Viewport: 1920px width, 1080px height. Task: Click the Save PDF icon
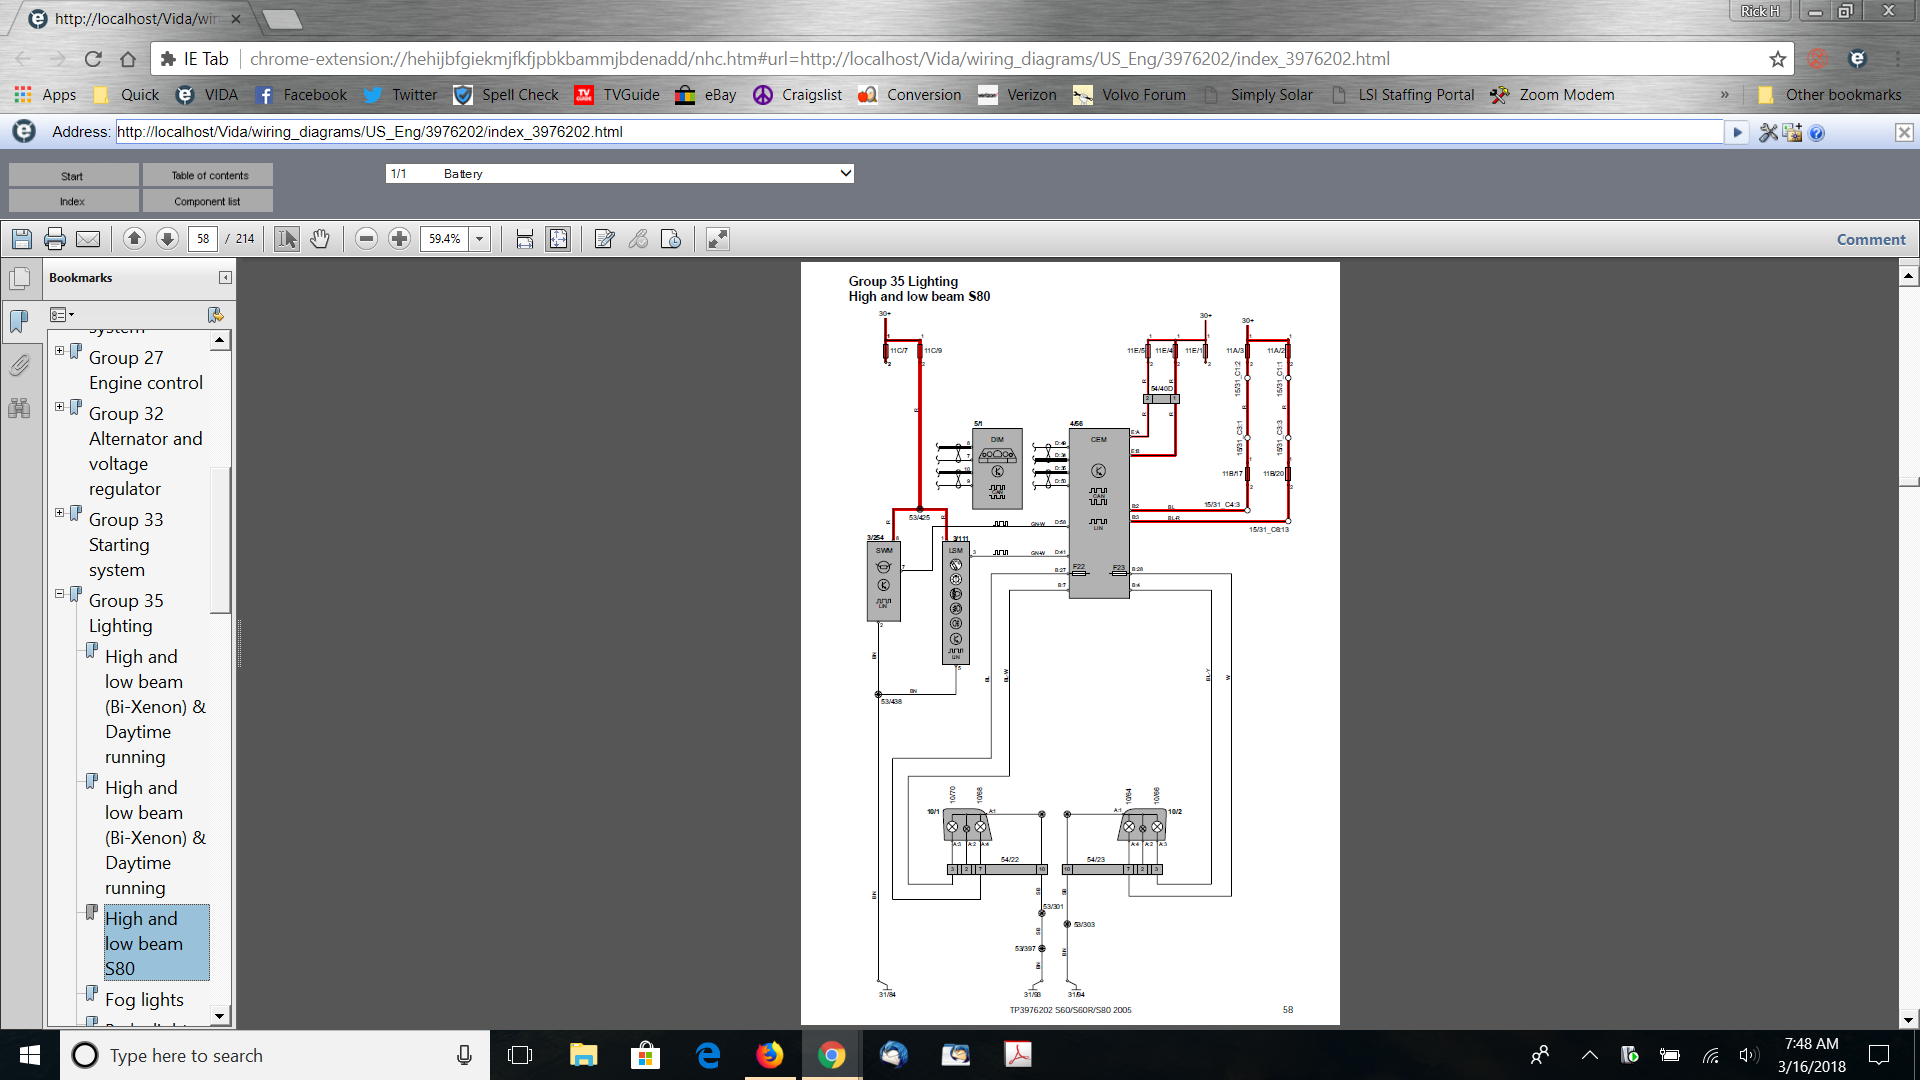22,239
